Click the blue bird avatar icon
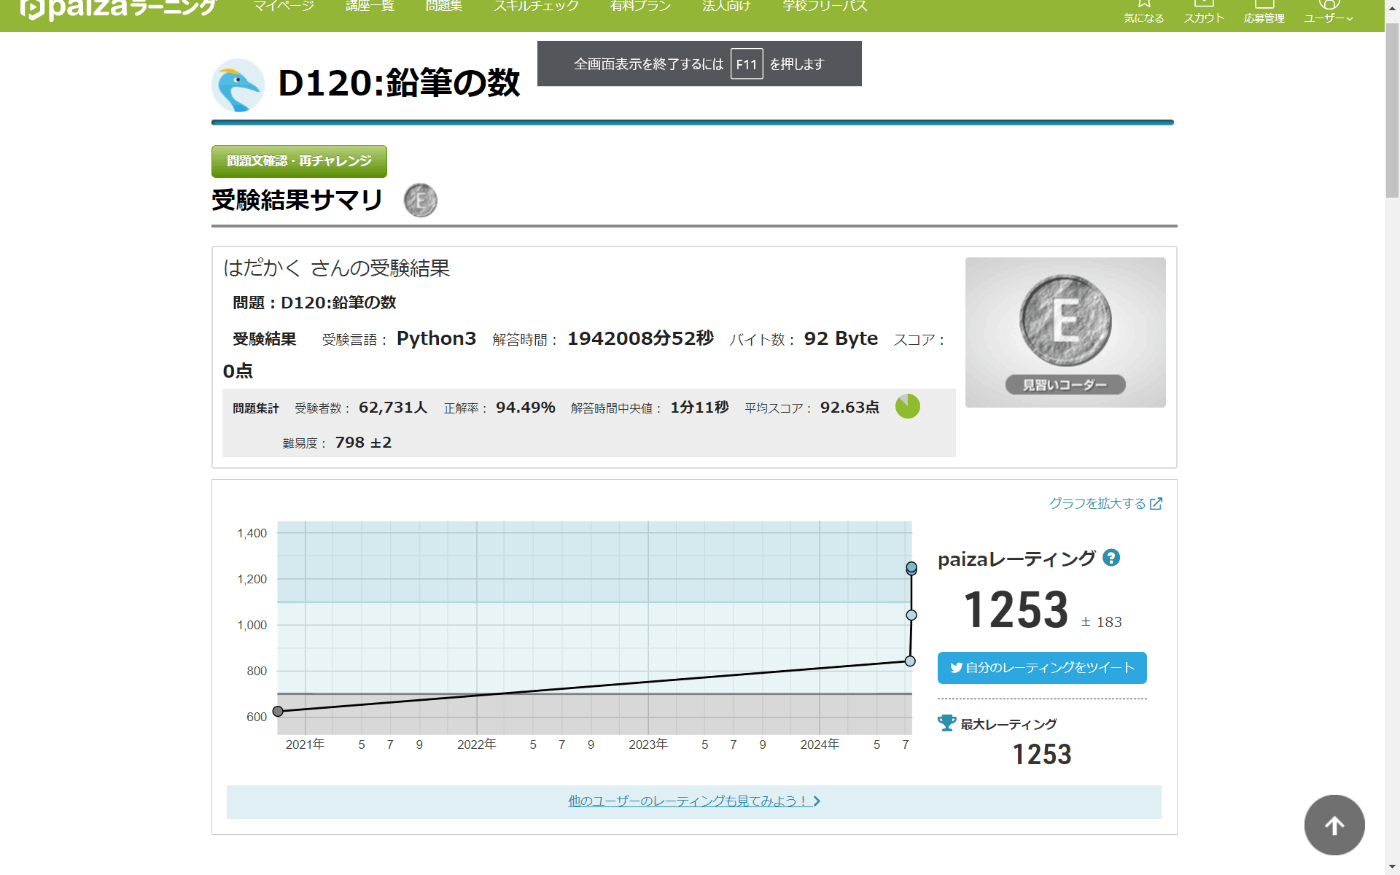 (238, 85)
